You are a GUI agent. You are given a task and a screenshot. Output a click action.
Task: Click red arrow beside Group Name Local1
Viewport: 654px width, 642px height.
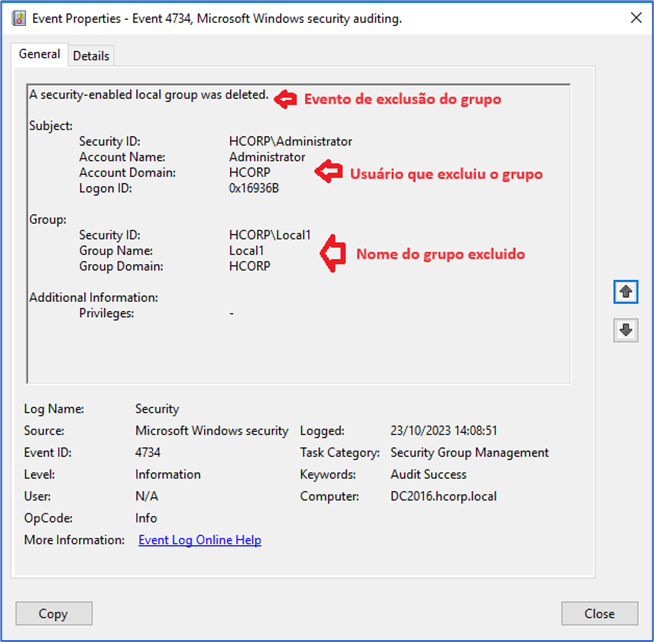coord(333,253)
